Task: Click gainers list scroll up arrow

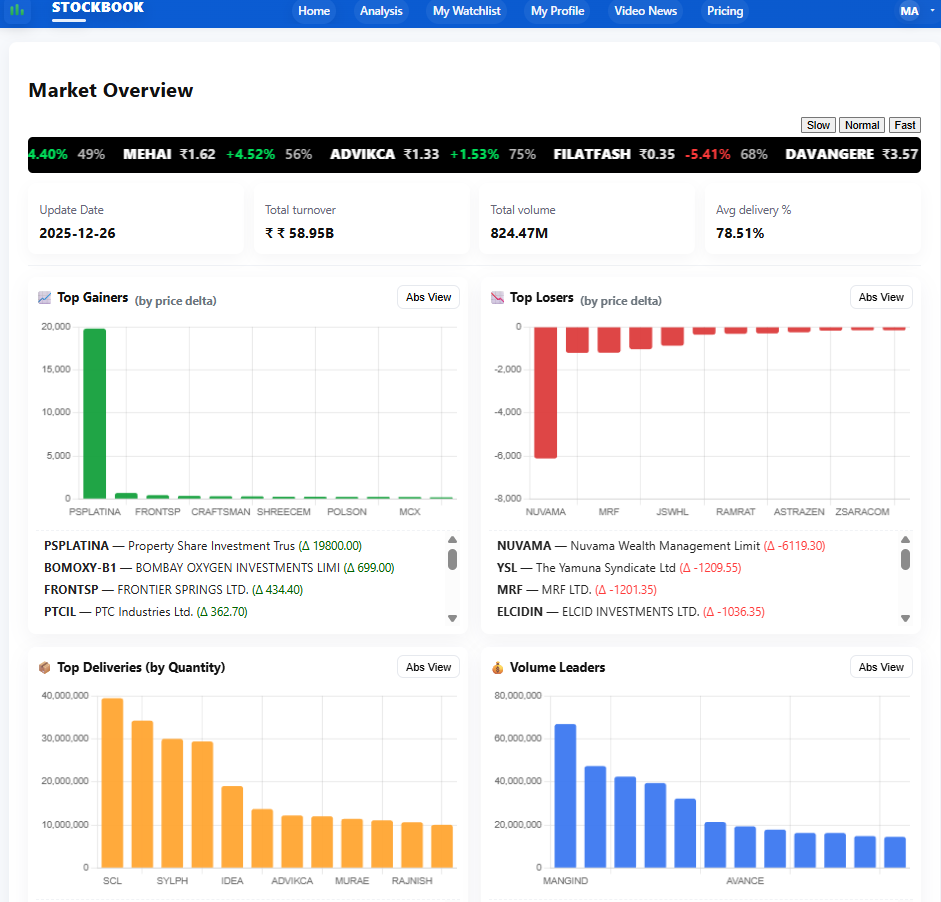Action: pyautogui.click(x=452, y=540)
